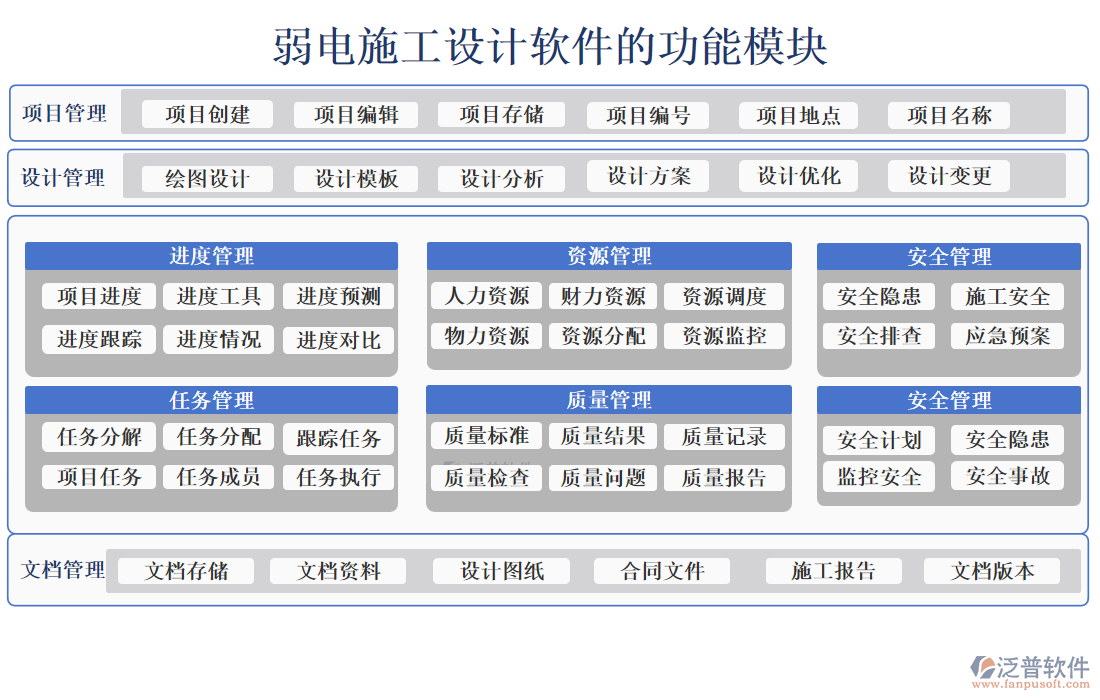Open 质量报告
1100x700 pixels.
[726, 477]
